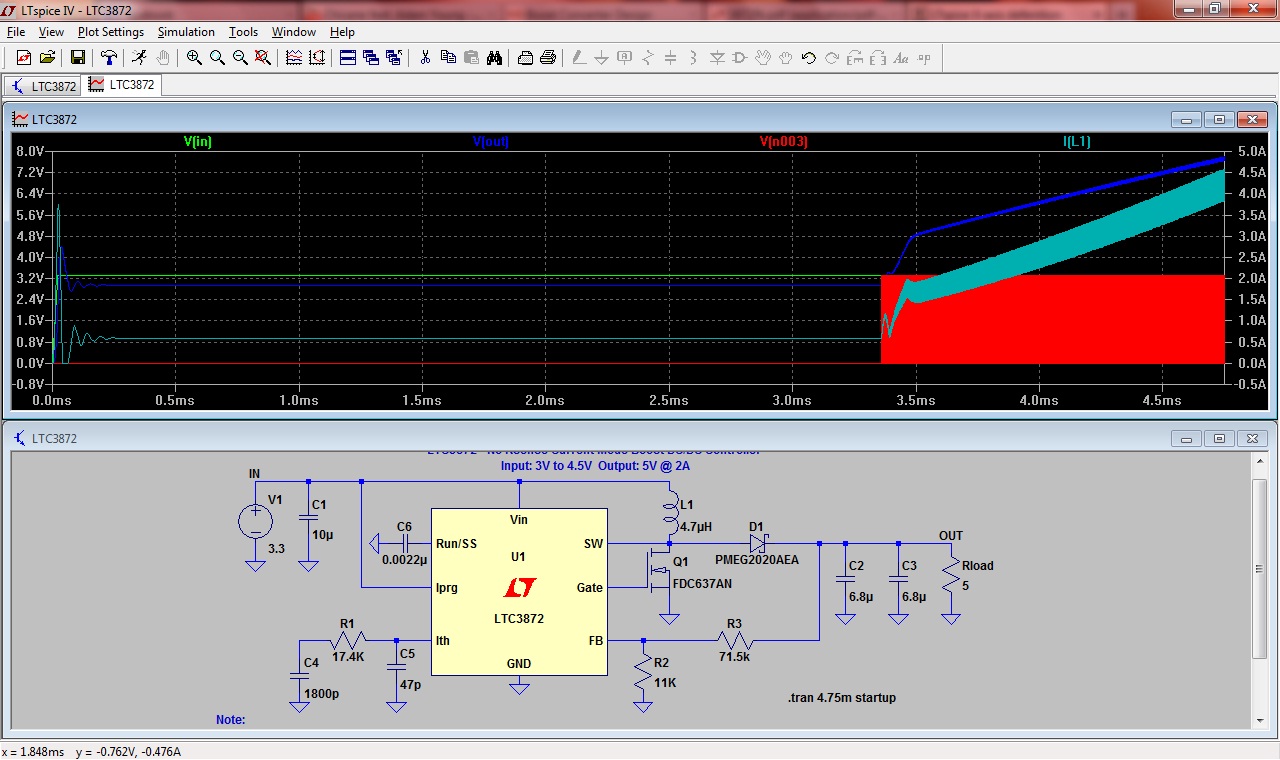Switch to the LTC3872 schematic tab
Image resolution: width=1280 pixels, height=760 pixels.
point(43,86)
